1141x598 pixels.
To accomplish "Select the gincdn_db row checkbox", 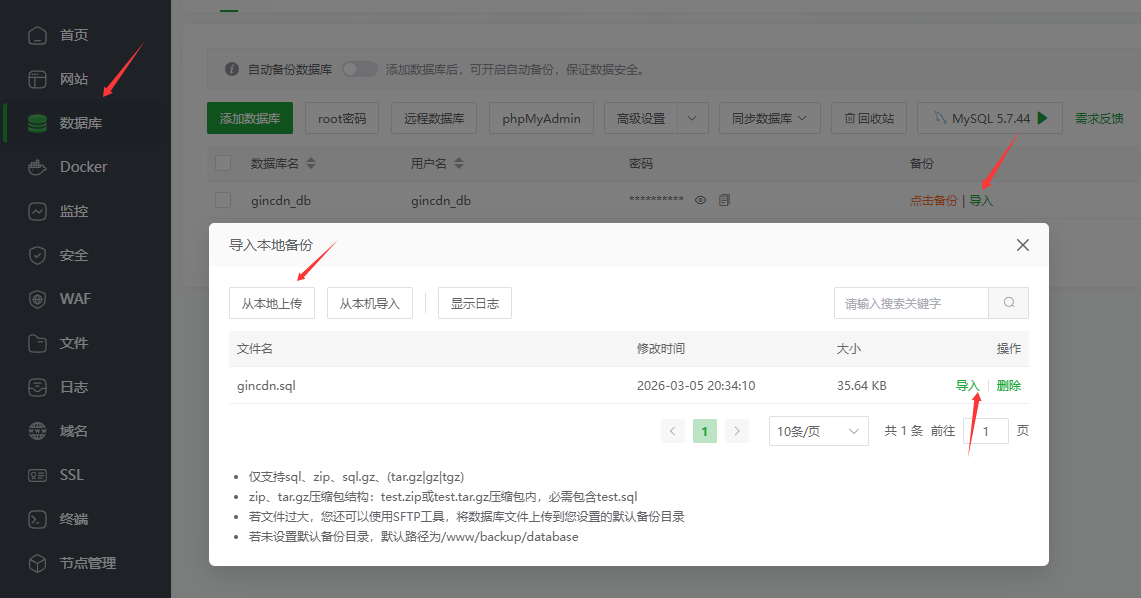I will click(x=223, y=200).
